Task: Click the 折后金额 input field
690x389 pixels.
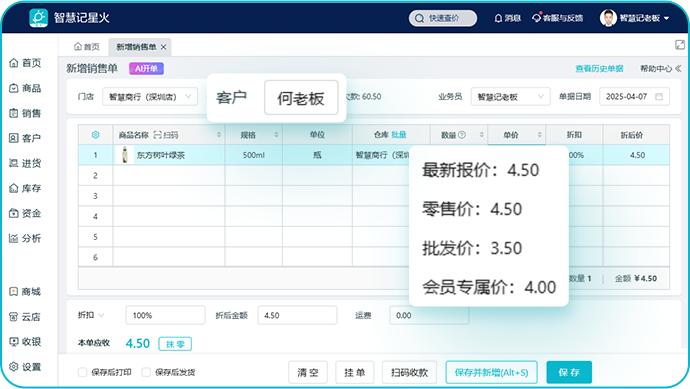Action: [x=297, y=315]
